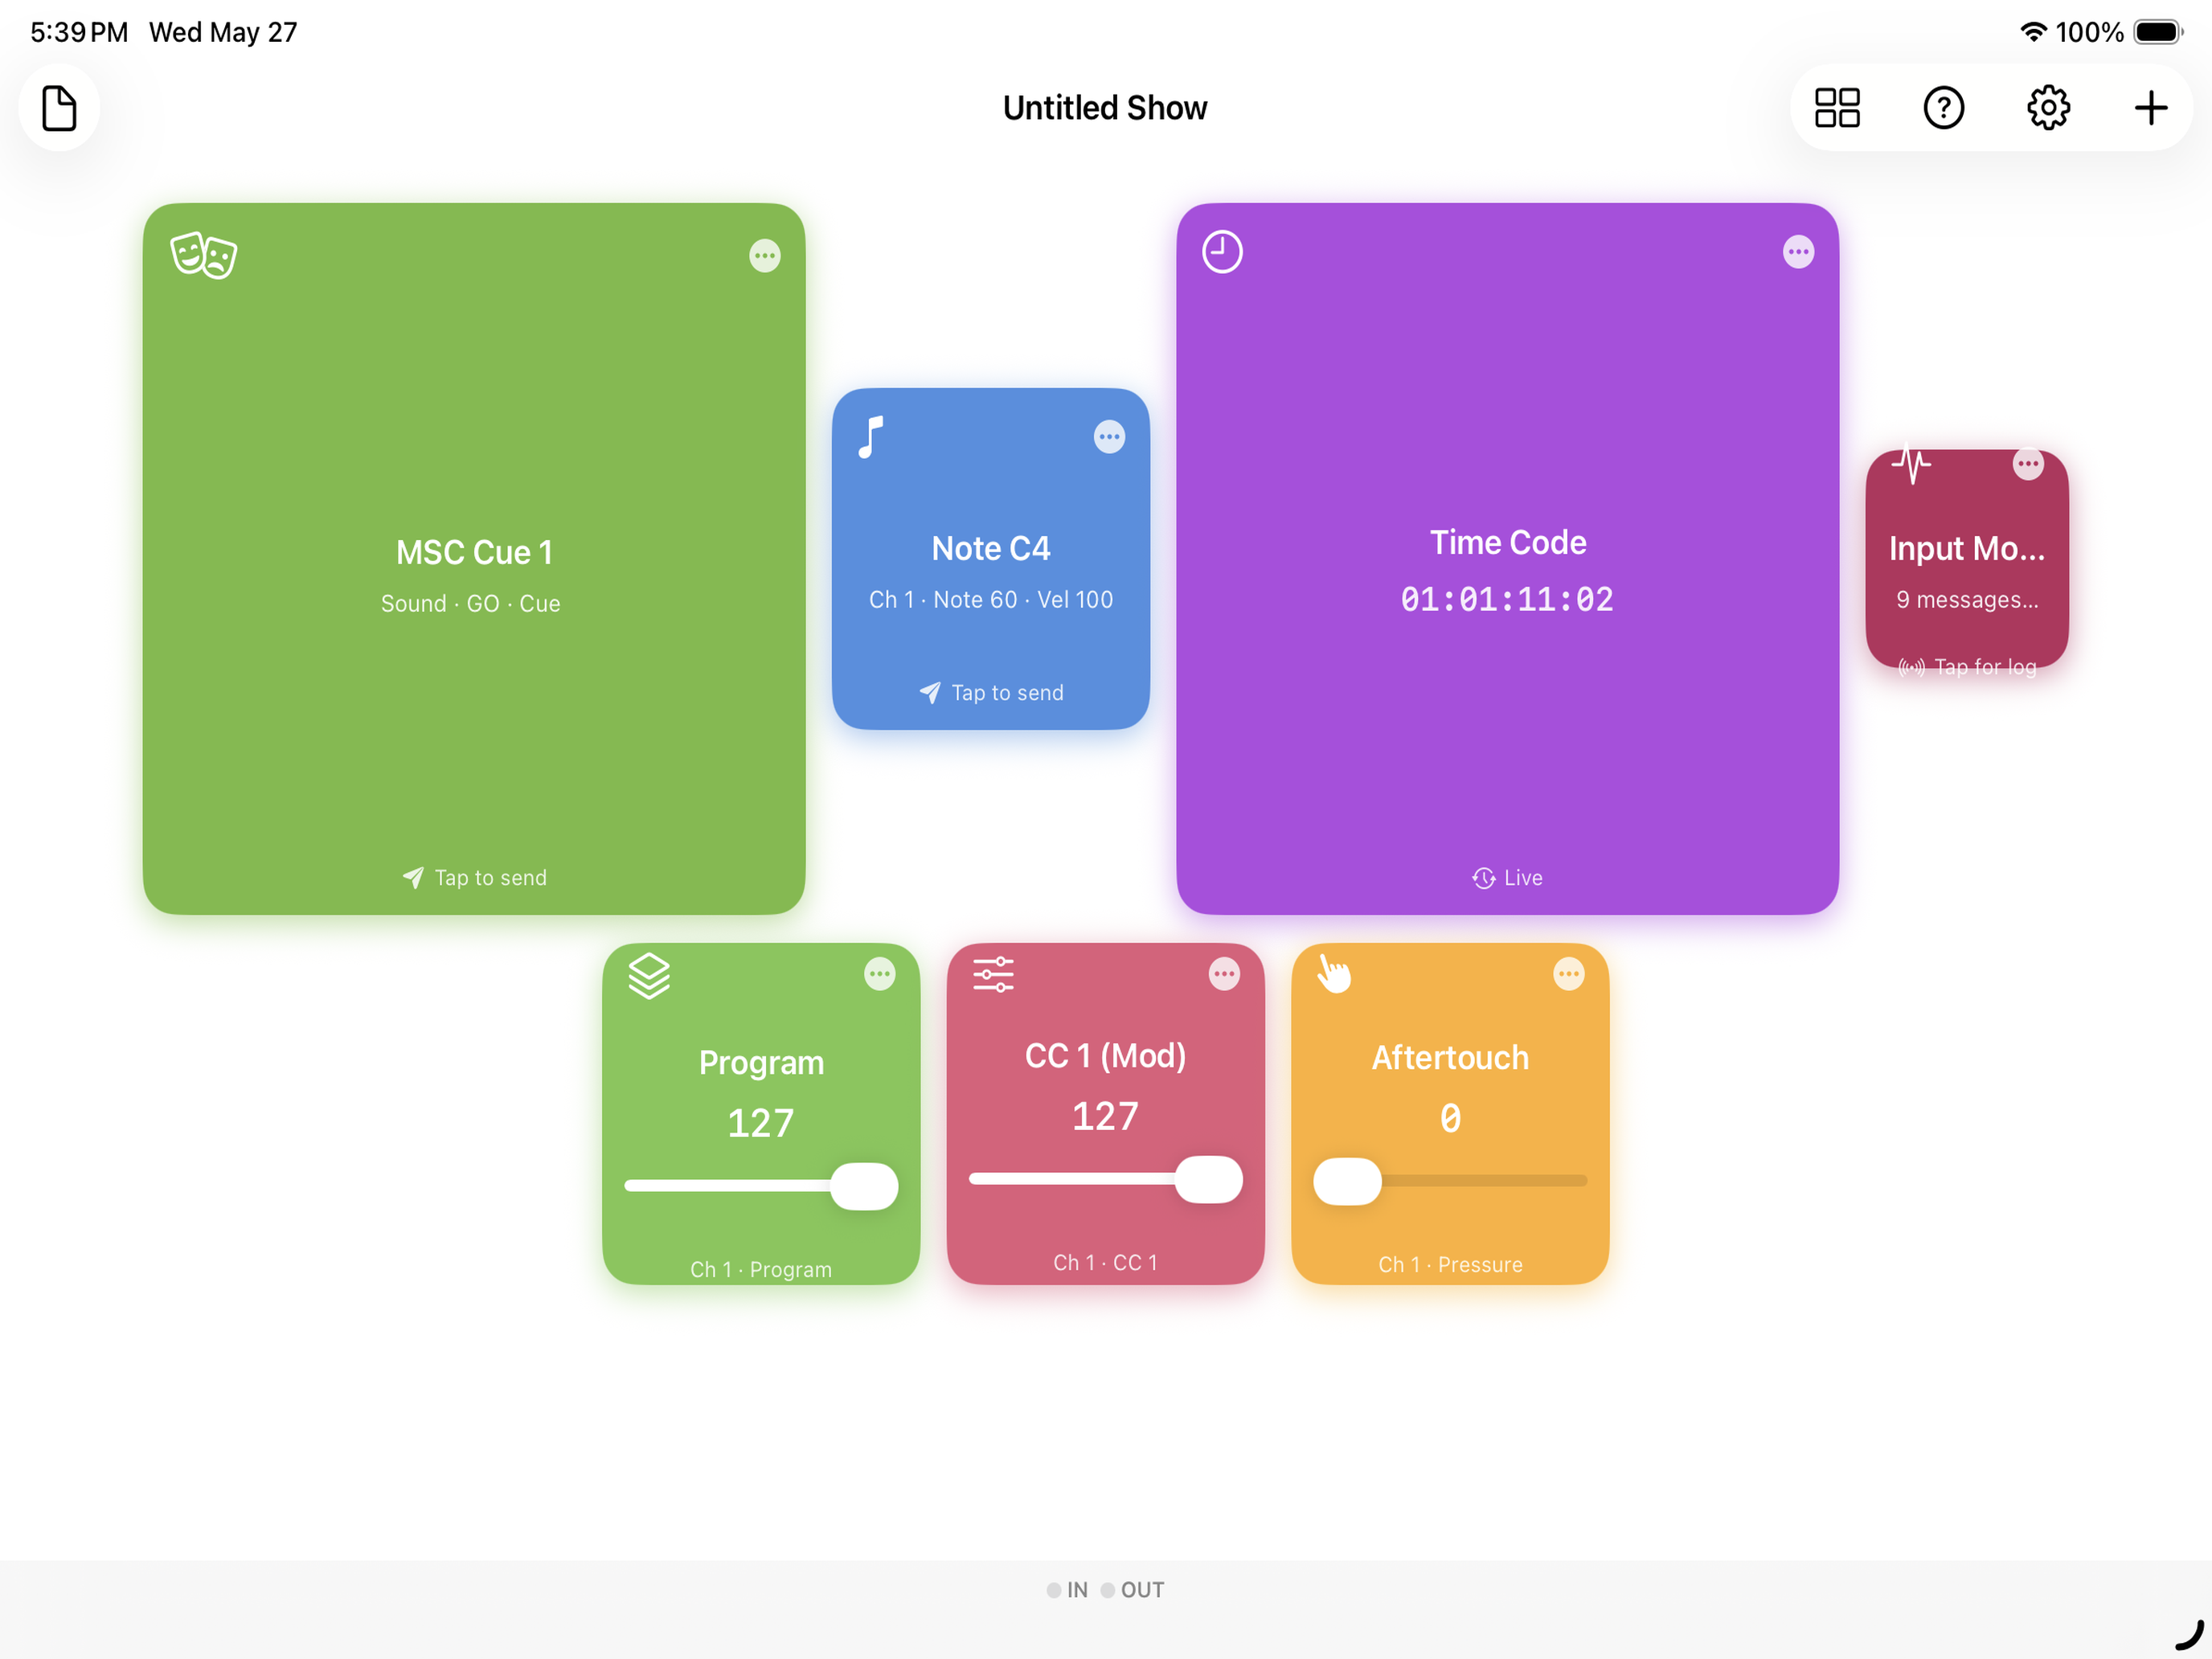Open the Aftertouch options ellipsis
This screenshot has width=2212, height=1659.
(x=1568, y=974)
